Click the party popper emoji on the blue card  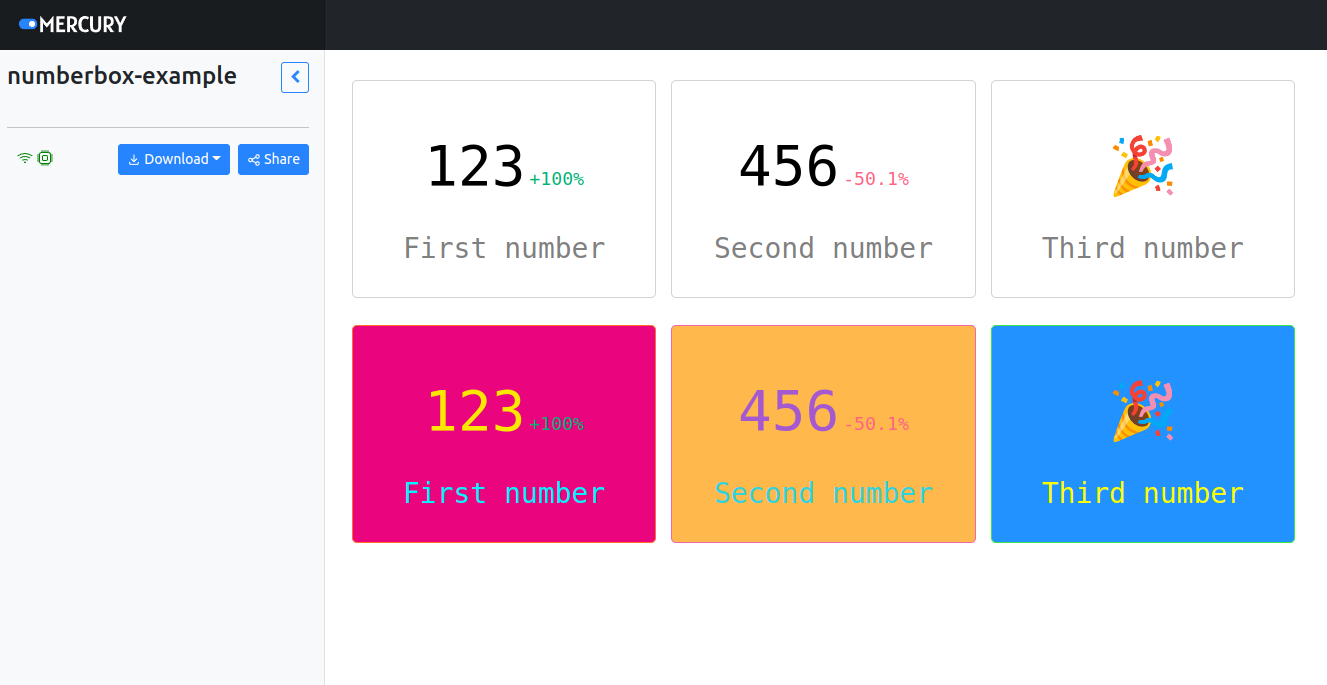[x=1143, y=410]
